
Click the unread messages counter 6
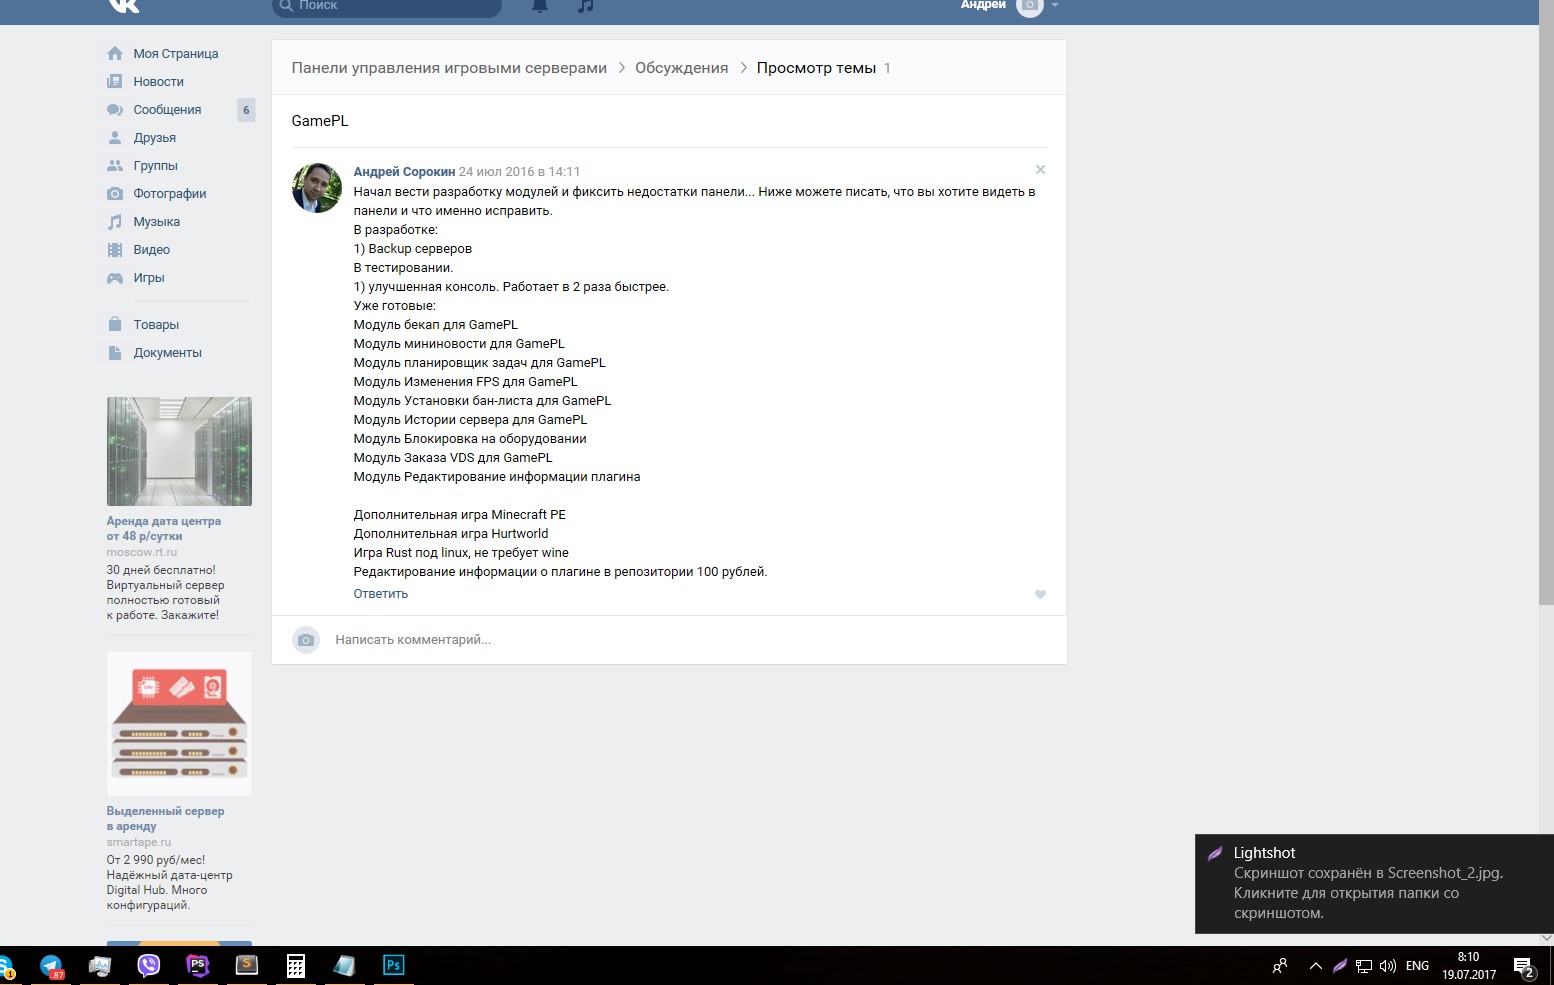click(x=246, y=110)
